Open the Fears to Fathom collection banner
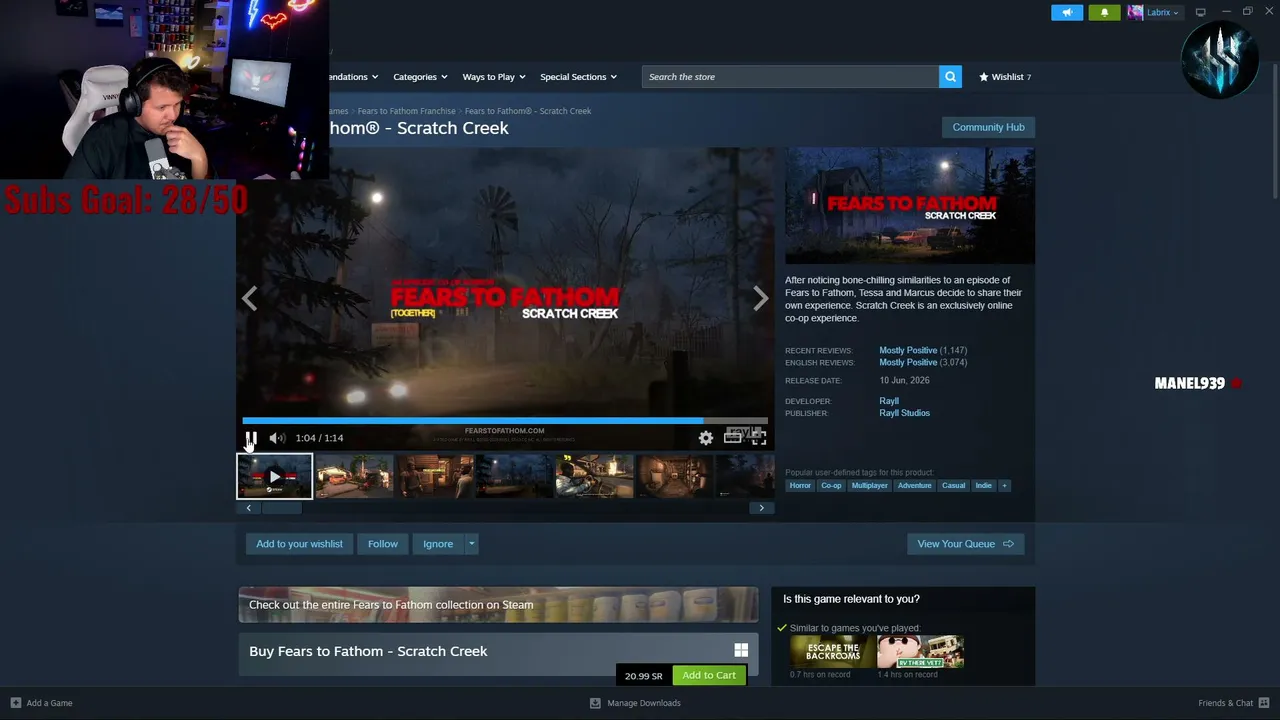 point(498,605)
